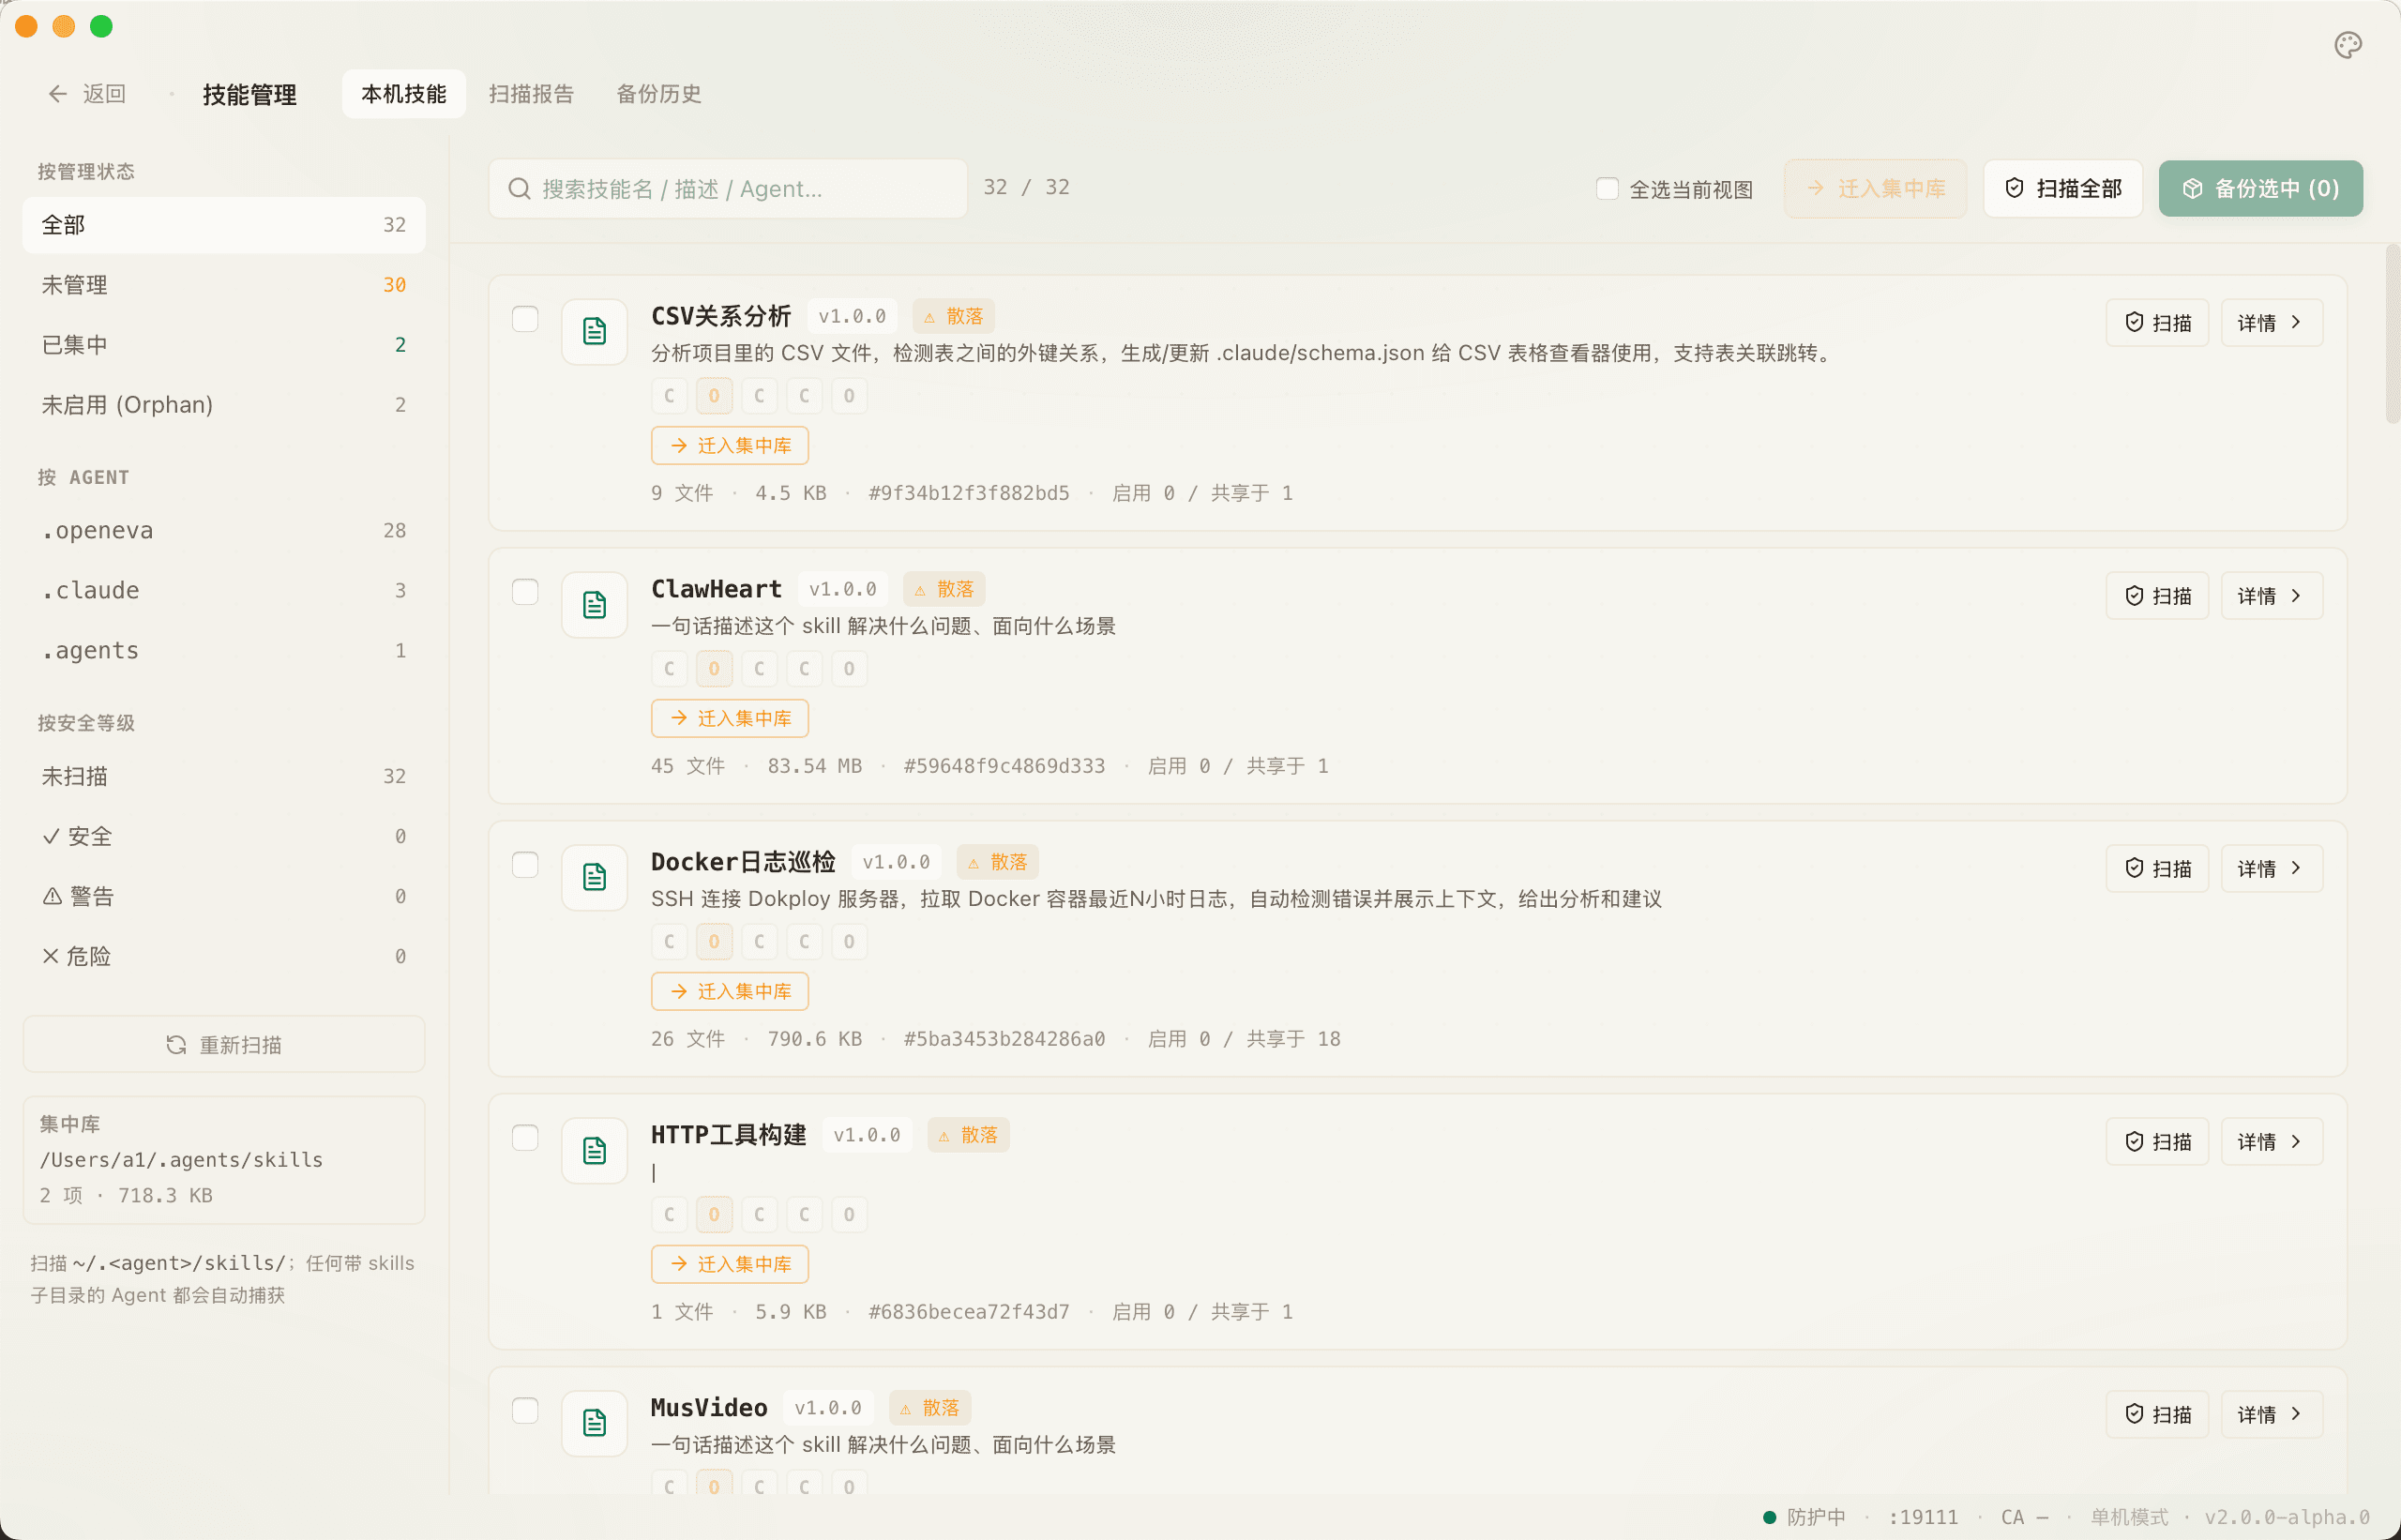Filter by 未启用 (Orphan)
Viewport: 2401px width, 1540px height.
pyautogui.click(x=224, y=405)
